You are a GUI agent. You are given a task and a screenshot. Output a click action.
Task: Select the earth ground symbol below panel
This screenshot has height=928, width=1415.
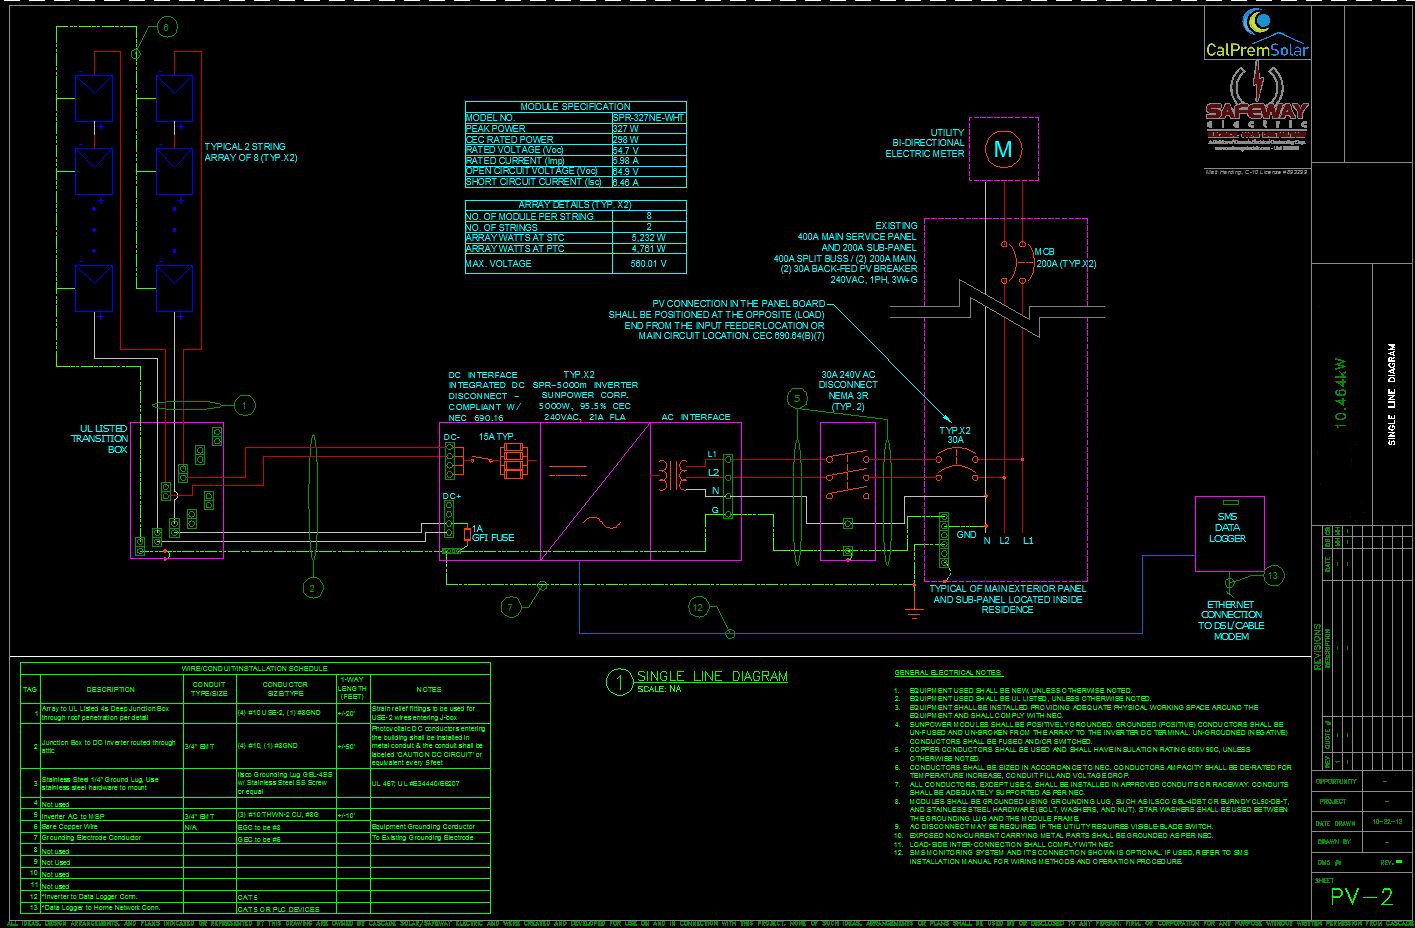(x=912, y=610)
